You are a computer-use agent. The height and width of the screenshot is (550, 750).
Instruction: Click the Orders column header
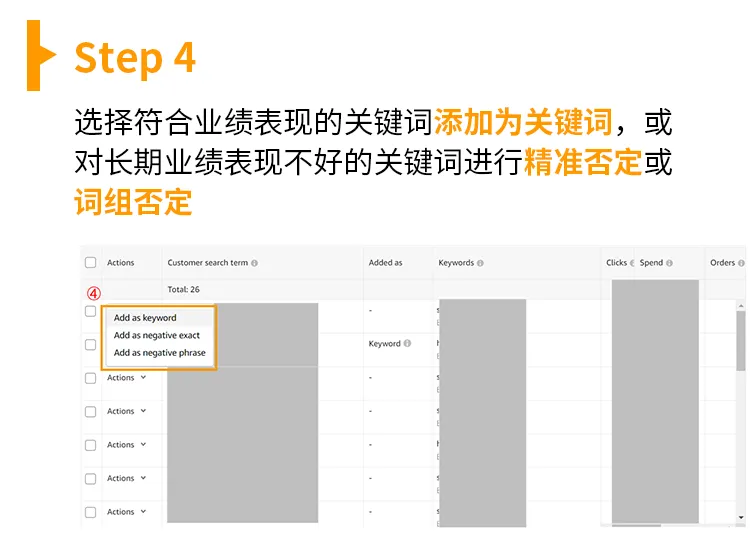(x=722, y=263)
